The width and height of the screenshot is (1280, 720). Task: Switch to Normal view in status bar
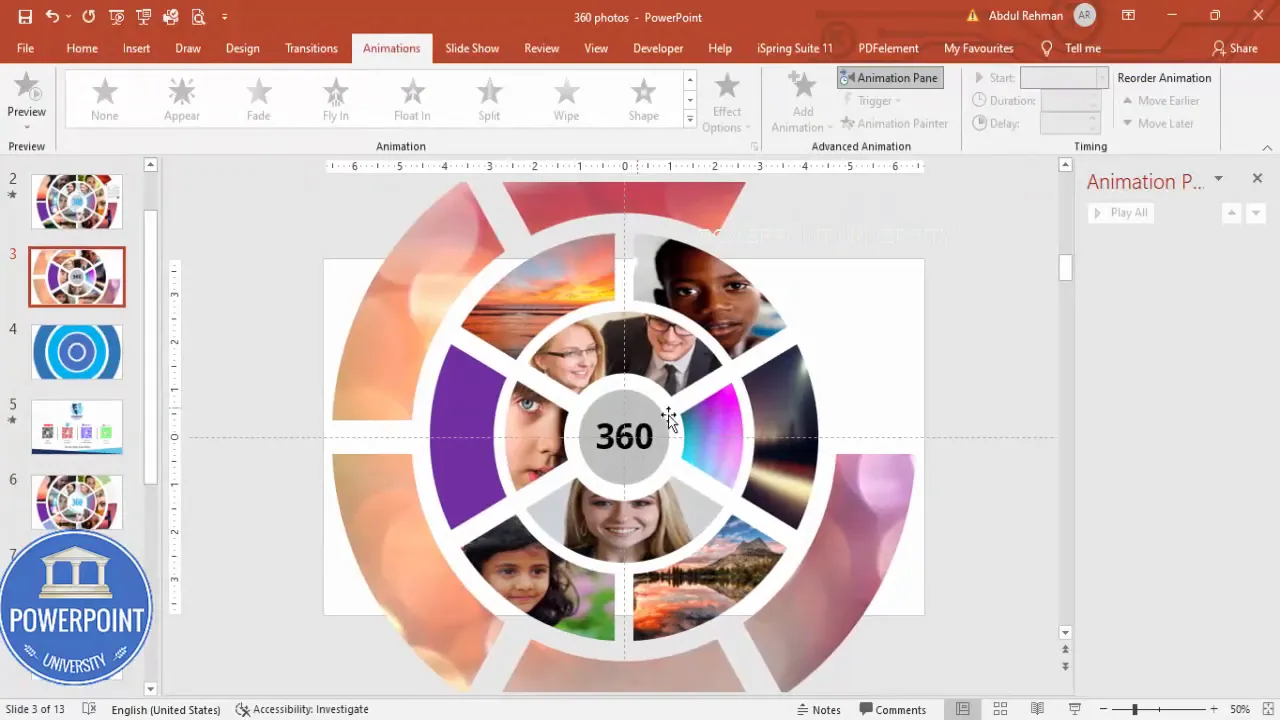(962, 709)
